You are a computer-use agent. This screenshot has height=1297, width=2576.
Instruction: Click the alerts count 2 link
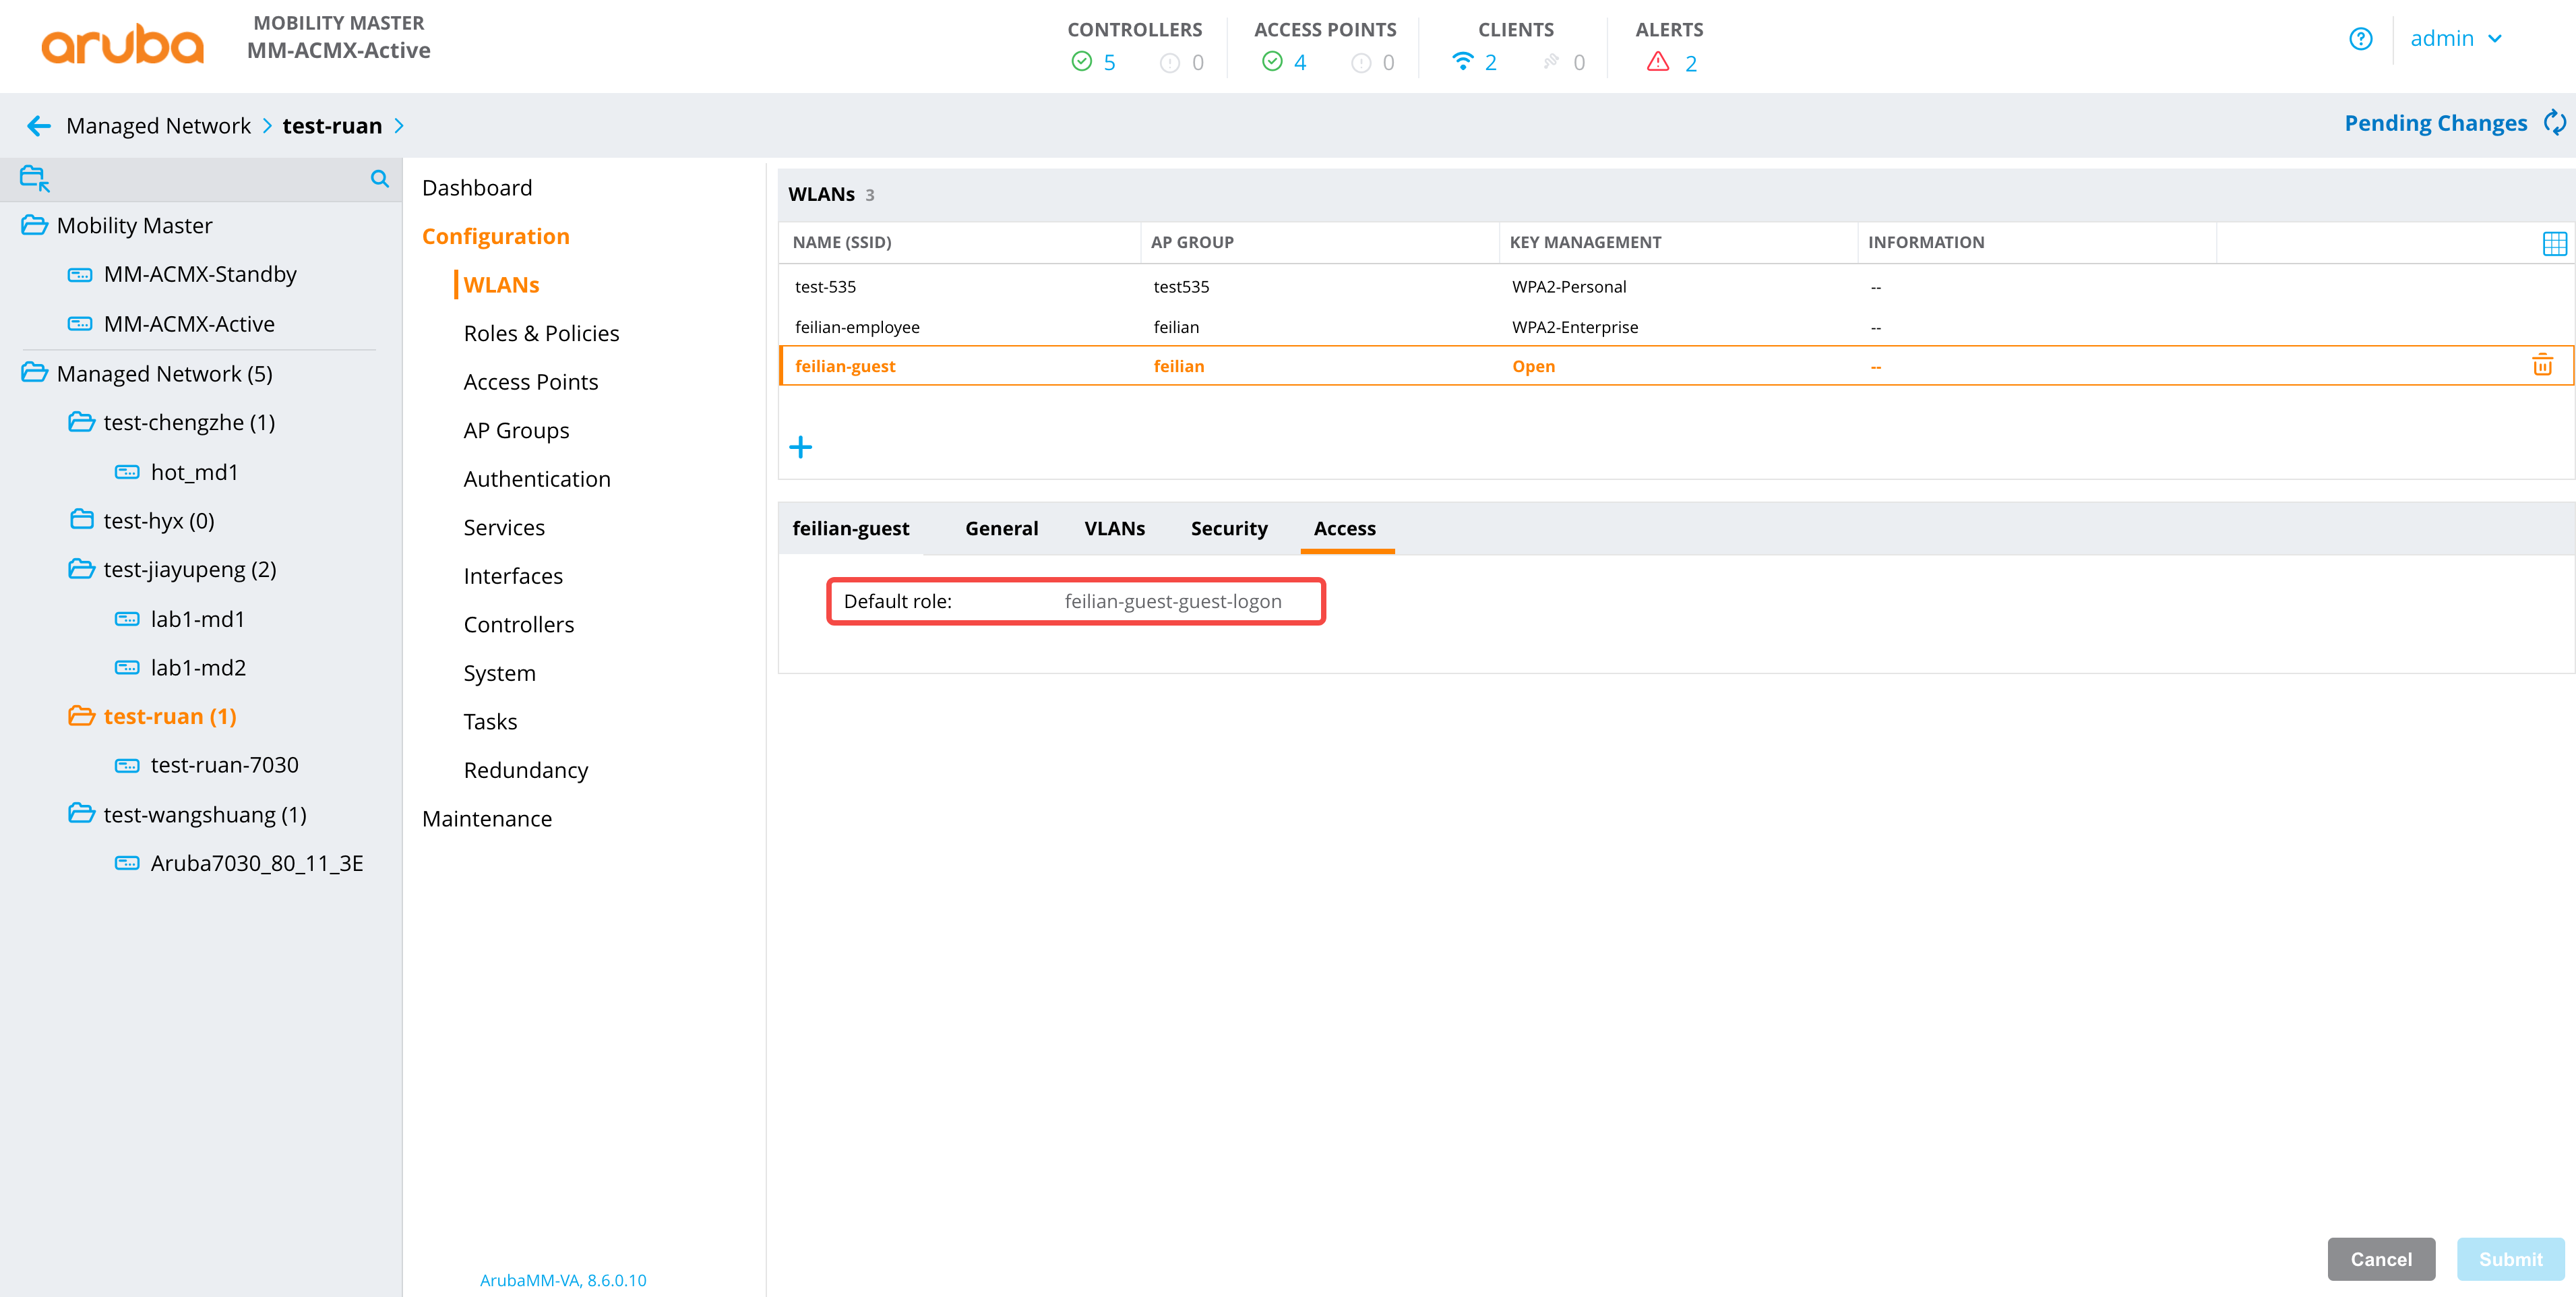pos(1690,63)
